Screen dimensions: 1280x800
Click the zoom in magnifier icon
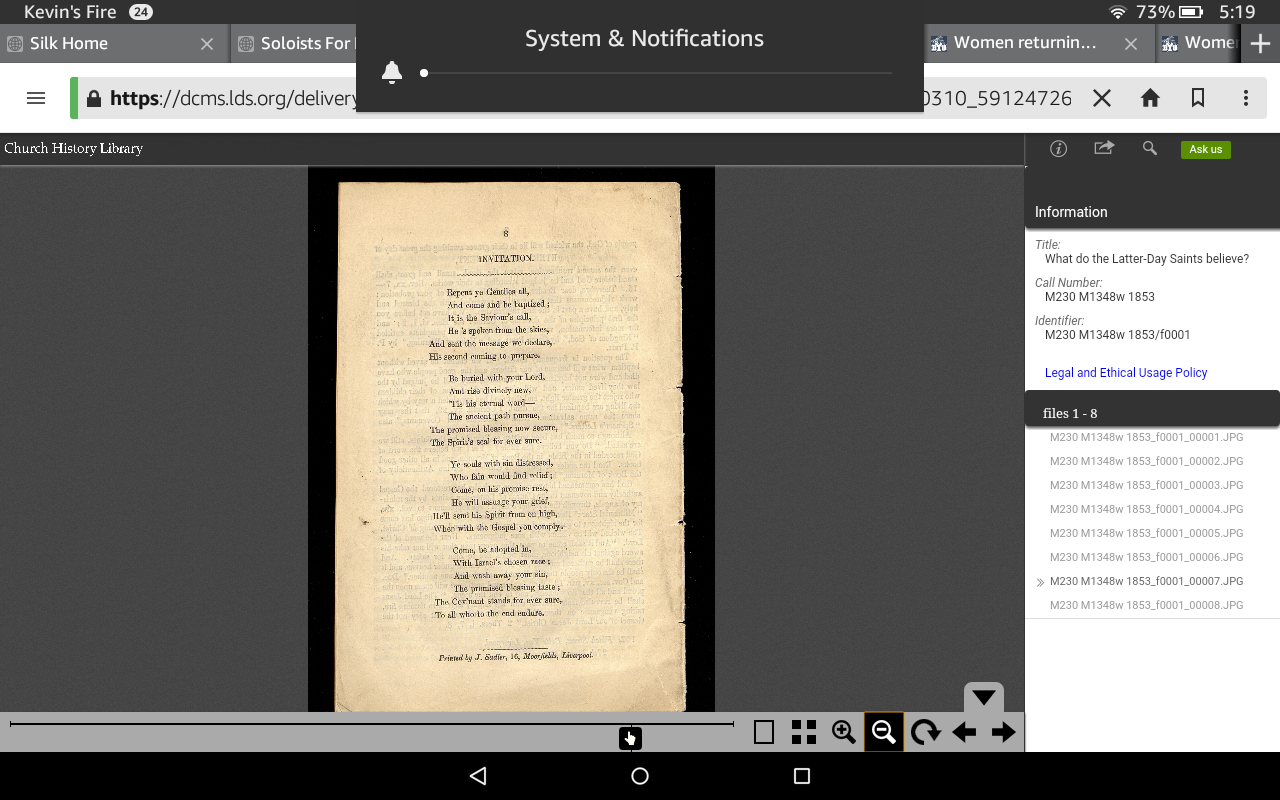(x=844, y=732)
